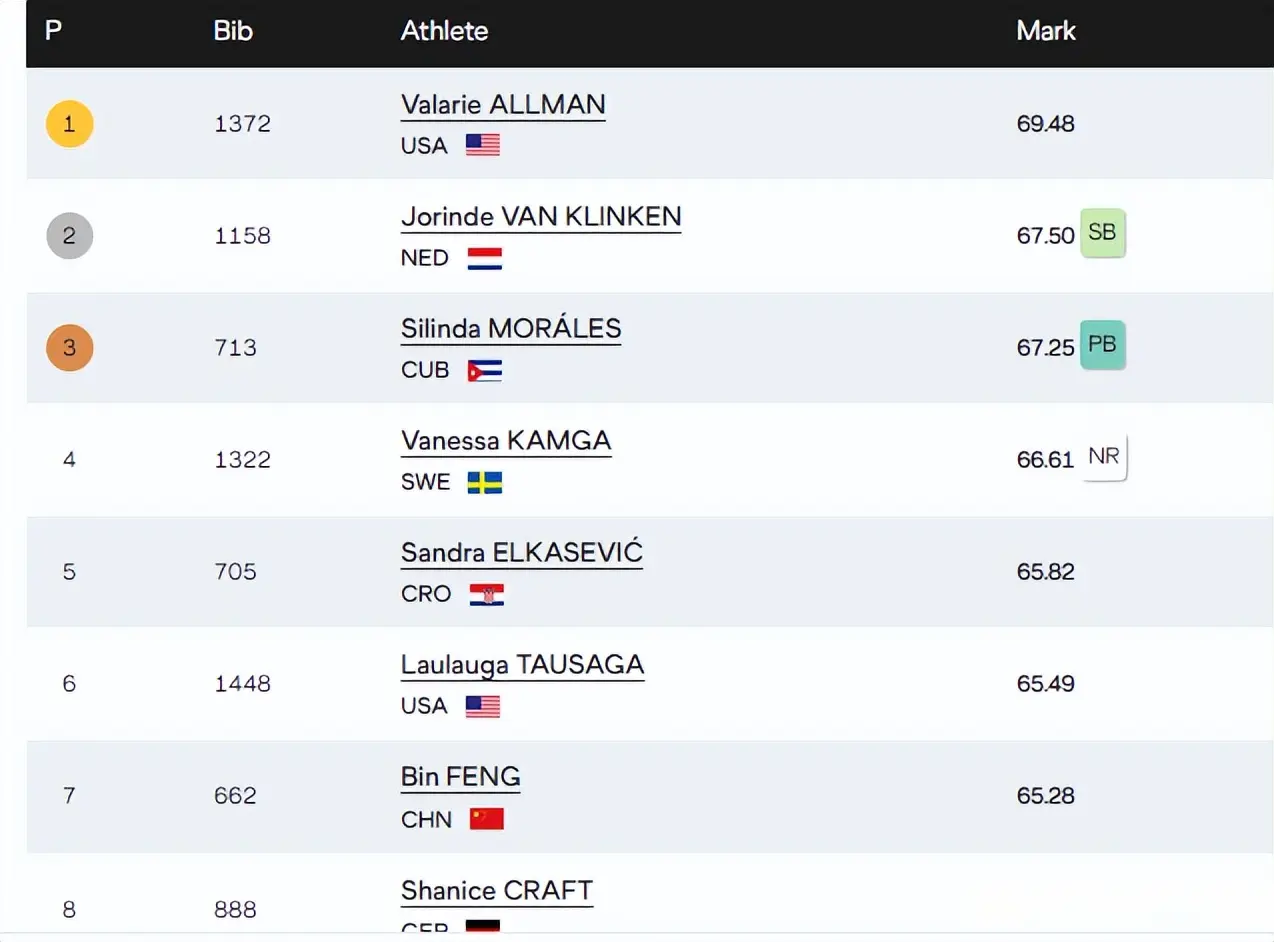Click the gold first-place medal badge
Viewport: 1274px width, 942px height.
(69, 124)
